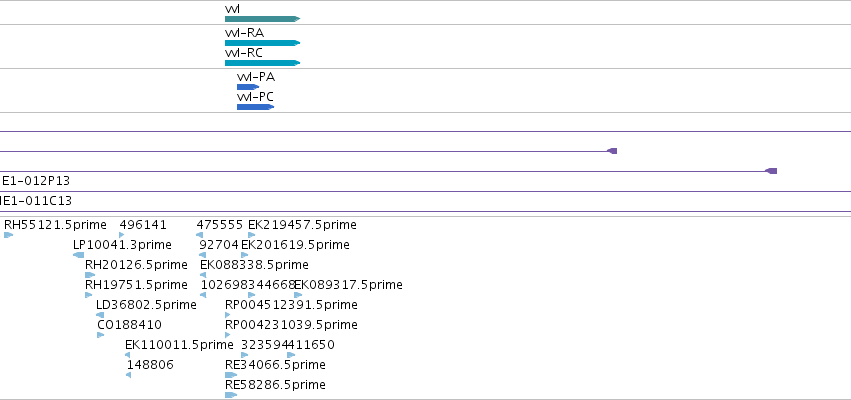This screenshot has height=400, width=851.
Task: Click the E1-012P13 clone label
Action: [36, 181]
